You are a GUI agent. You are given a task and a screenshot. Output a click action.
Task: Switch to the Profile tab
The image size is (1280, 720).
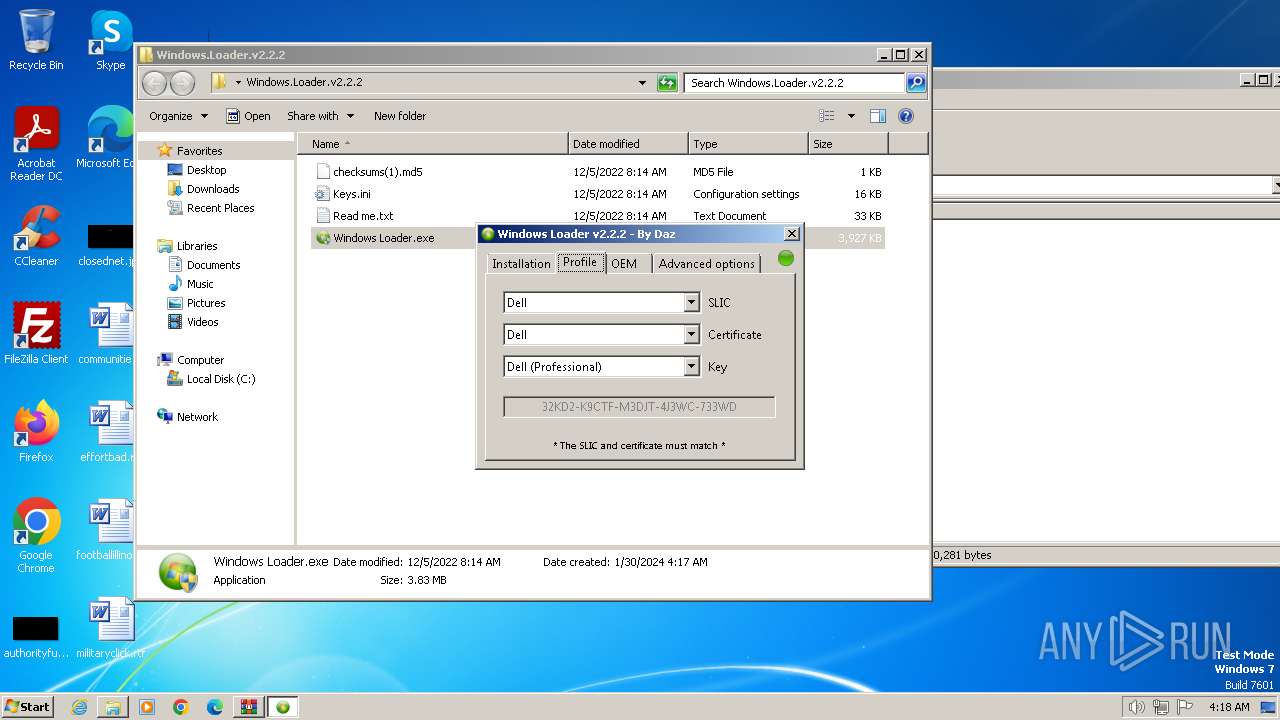580,262
